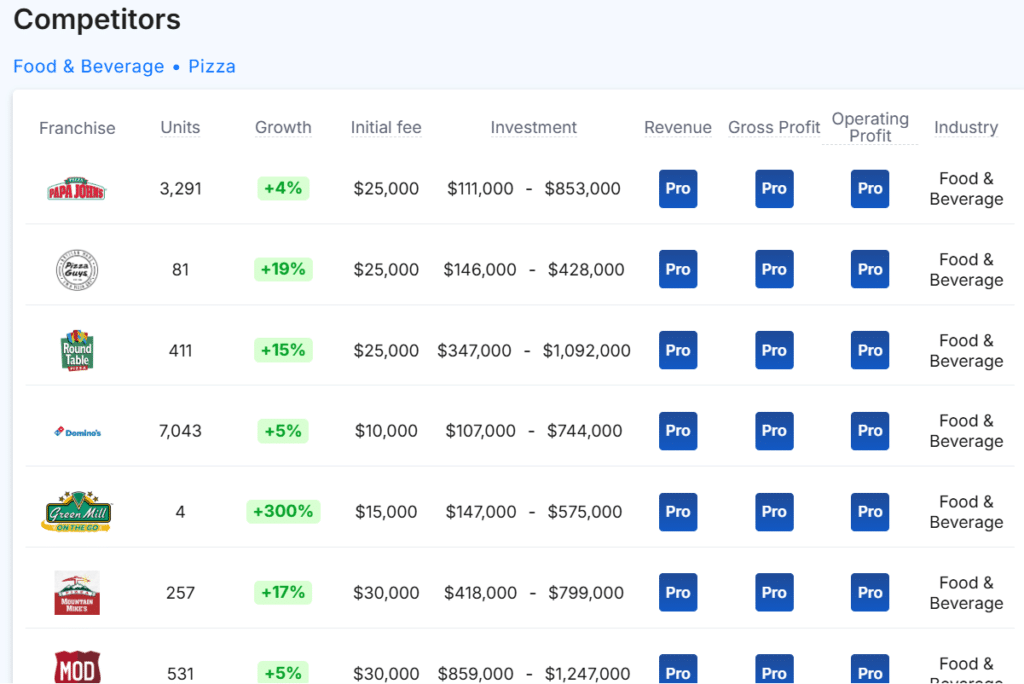Click Gross Profit Pro badge in Round Table row

pyautogui.click(x=774, y=350)
